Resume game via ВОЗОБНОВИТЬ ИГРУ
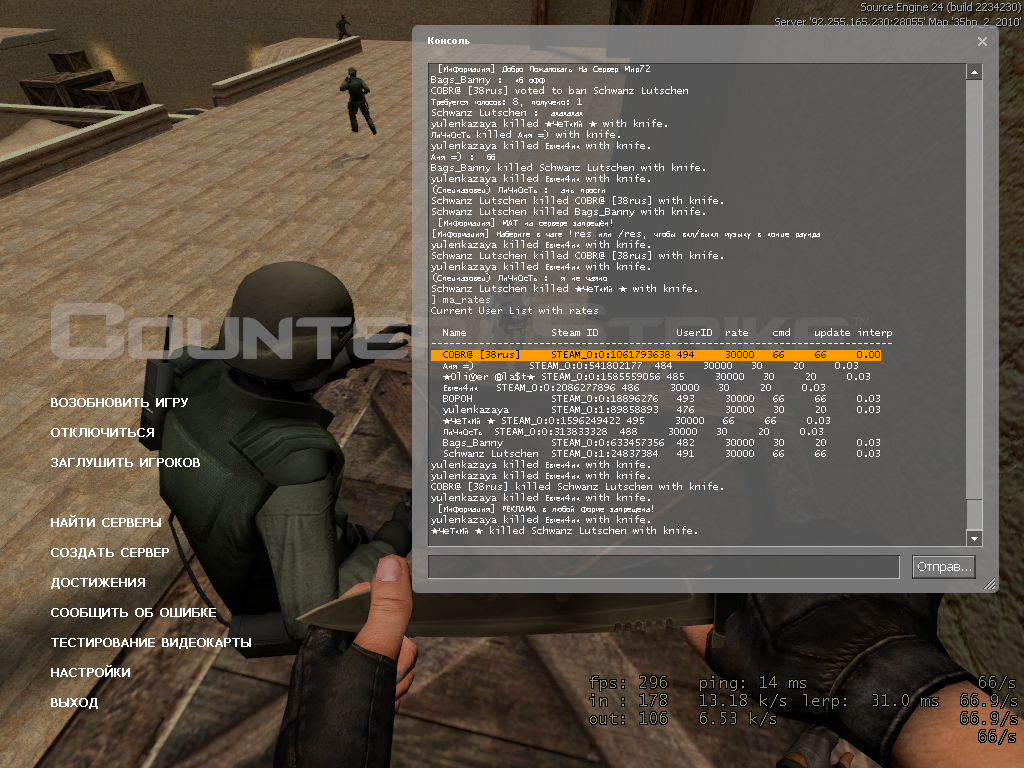The image size is (1024, 768). (119, 402)
